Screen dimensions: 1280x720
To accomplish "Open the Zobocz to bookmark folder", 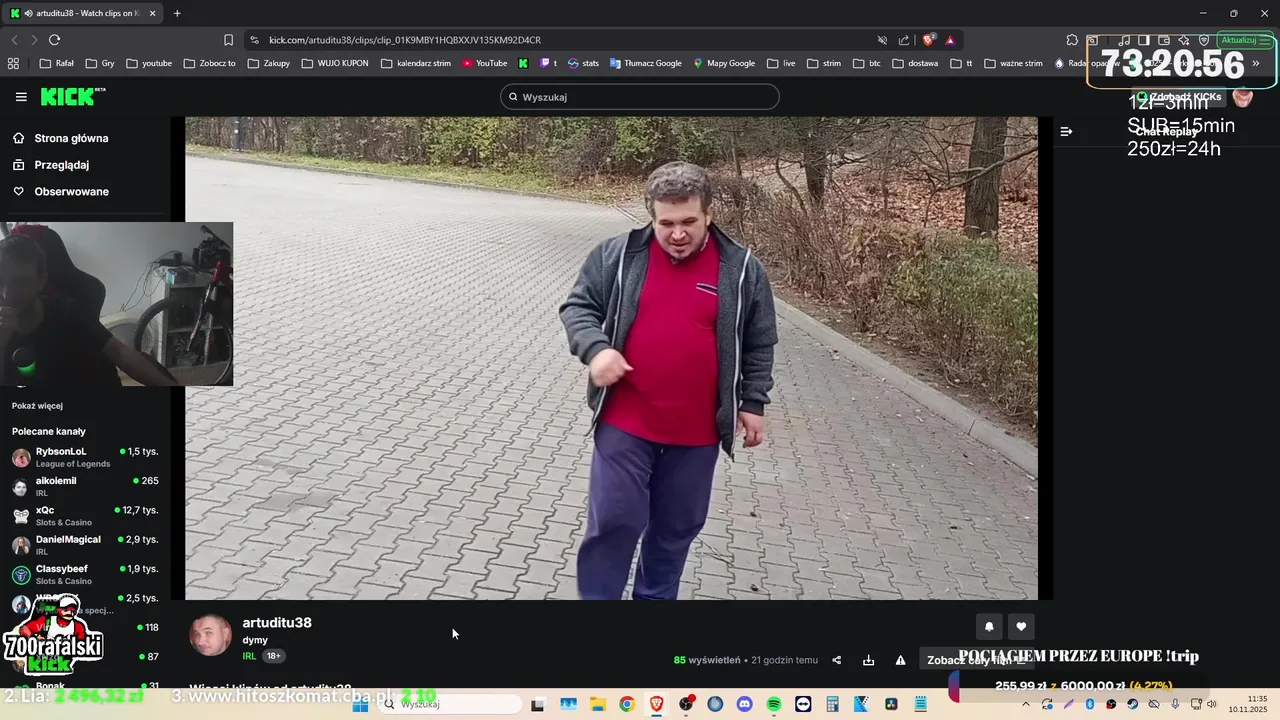I will 209,63.
